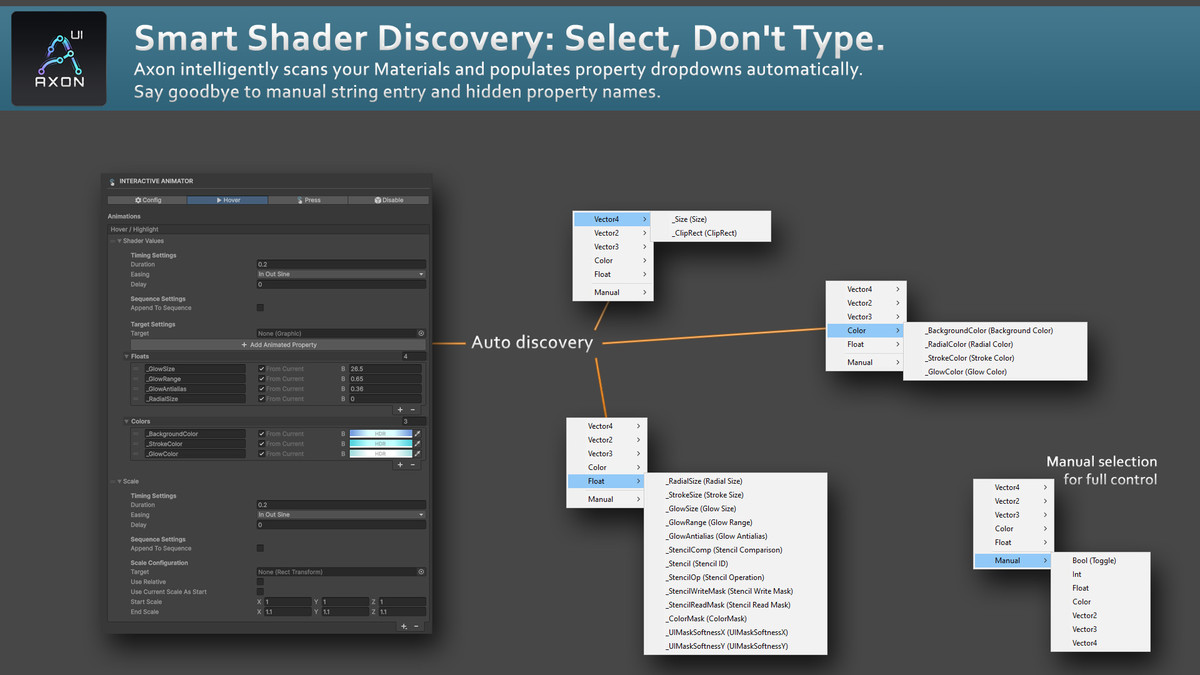Click the Interactive Animator component icon

click(112, 181)
